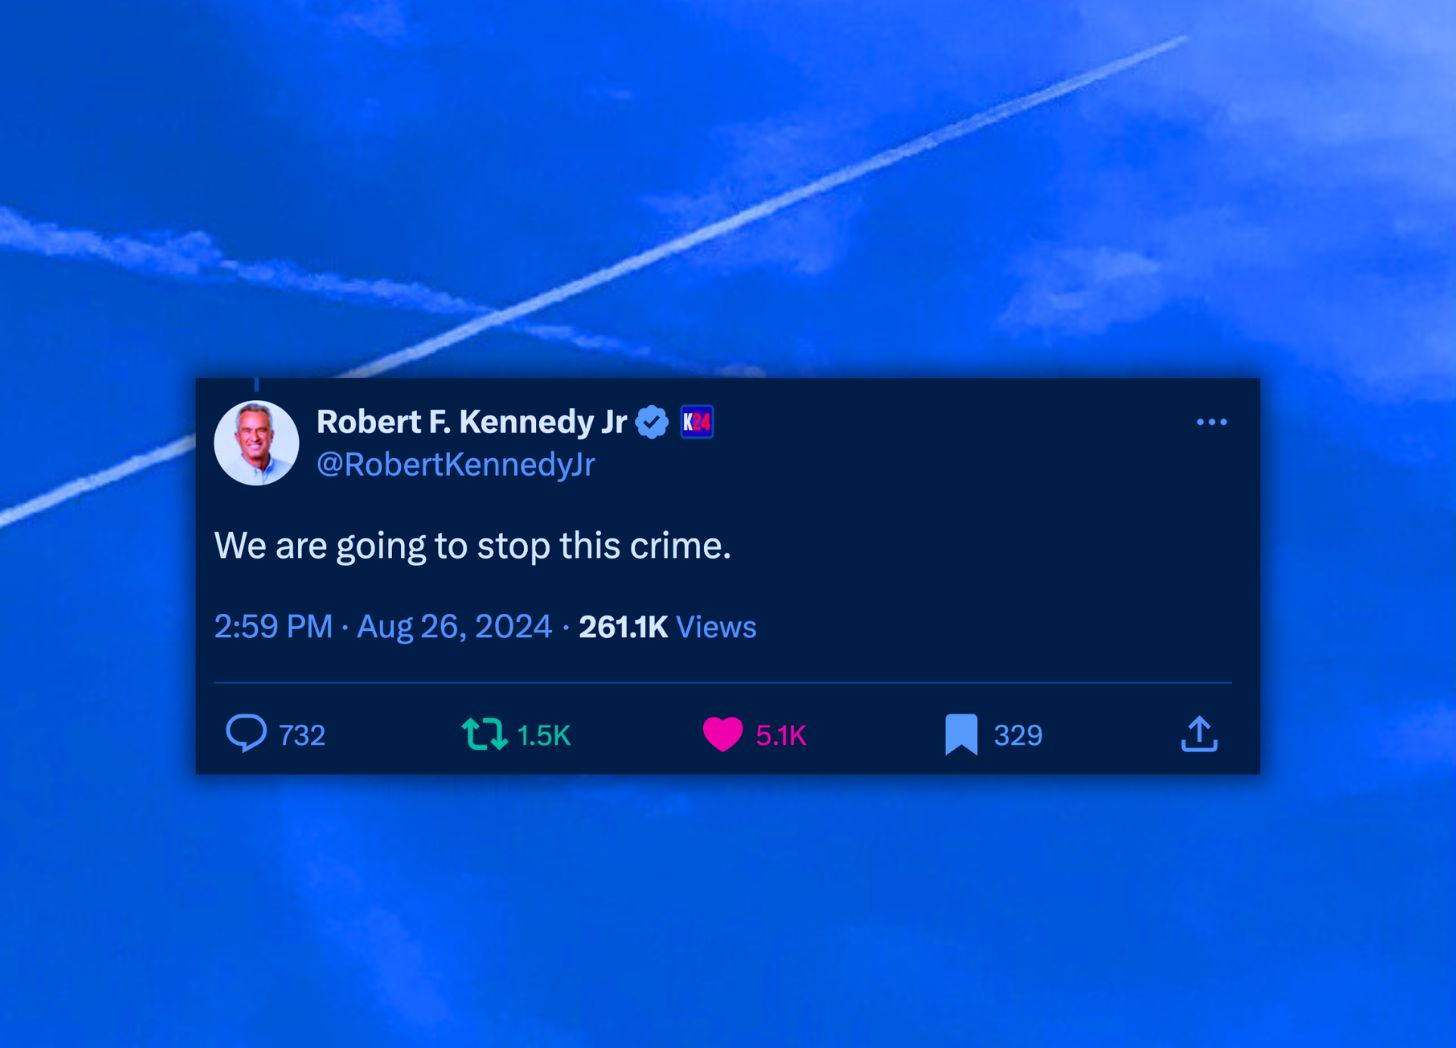Visit the @RobertKennedyJr handle link

tap(456, 464)
